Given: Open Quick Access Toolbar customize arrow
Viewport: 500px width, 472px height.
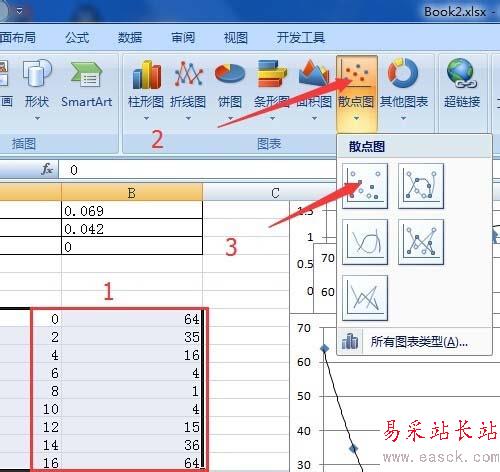Looking at the screenshot, I should 20,11.
